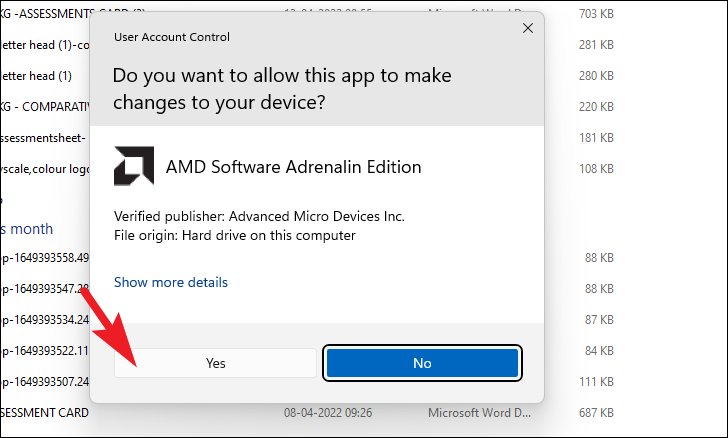728x438 pixels.
Task: Select the assessmentsheet- file in Explorer
Action: (x=43, y=138)
